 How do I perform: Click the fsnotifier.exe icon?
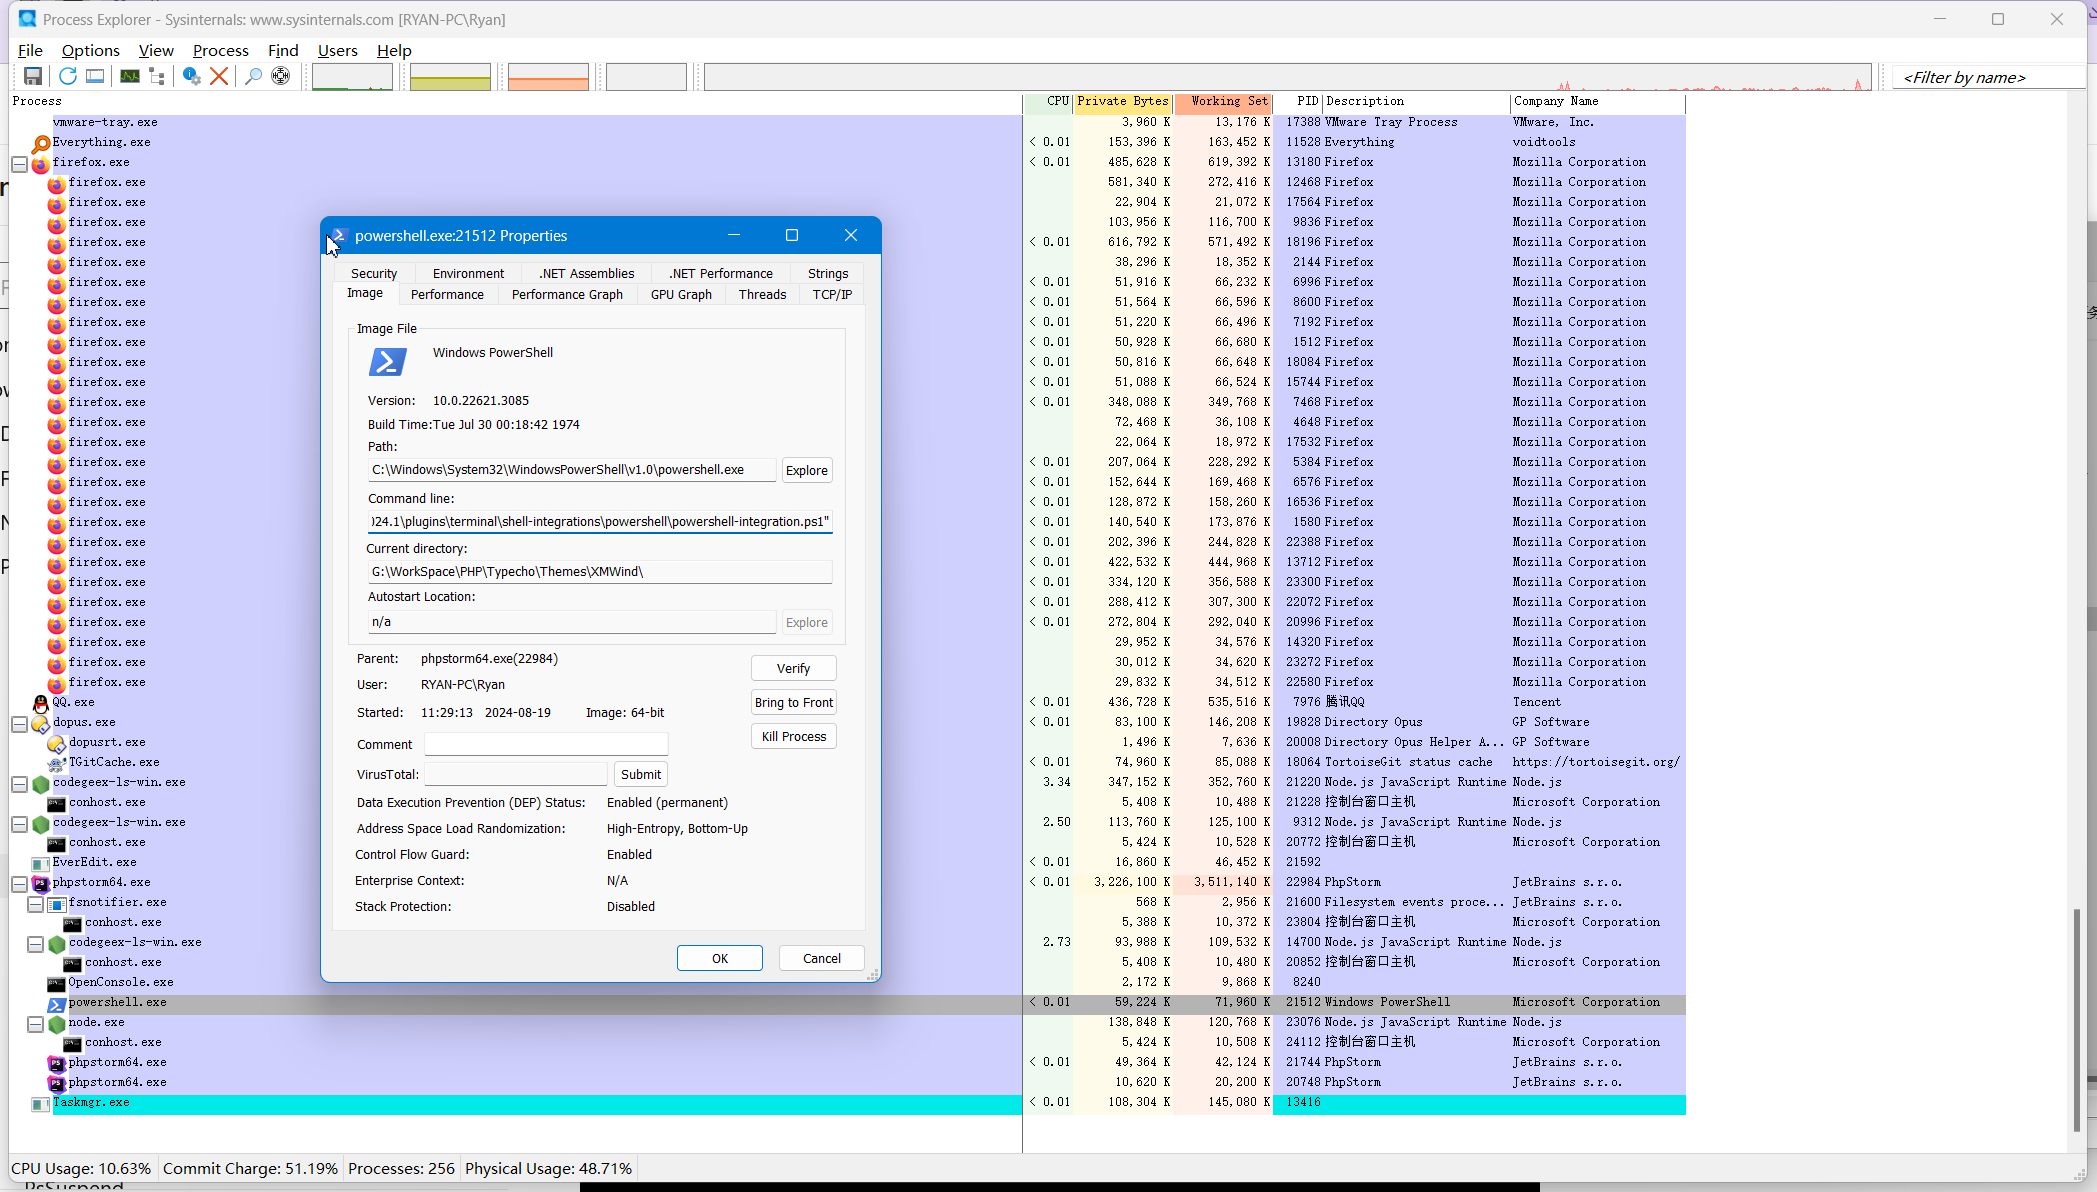click(57, 903)
